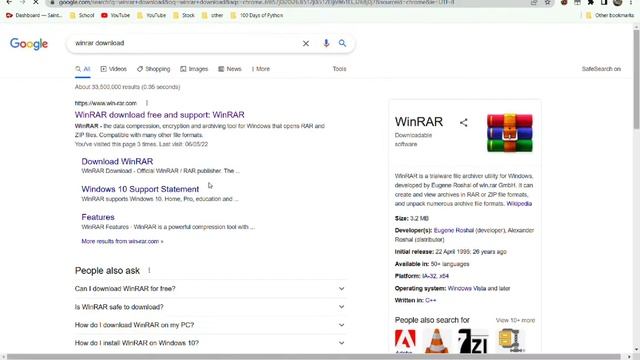Open 7-Zip icon in related searches

[x=473, y=341]
